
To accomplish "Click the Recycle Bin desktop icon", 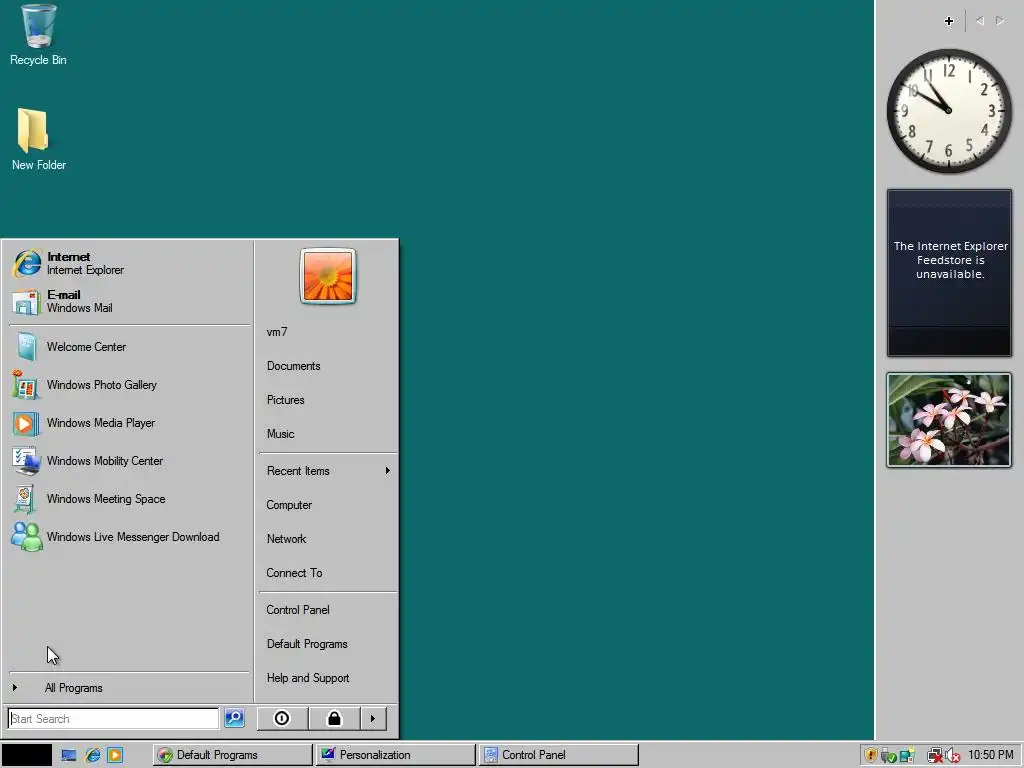I will 38,35.
